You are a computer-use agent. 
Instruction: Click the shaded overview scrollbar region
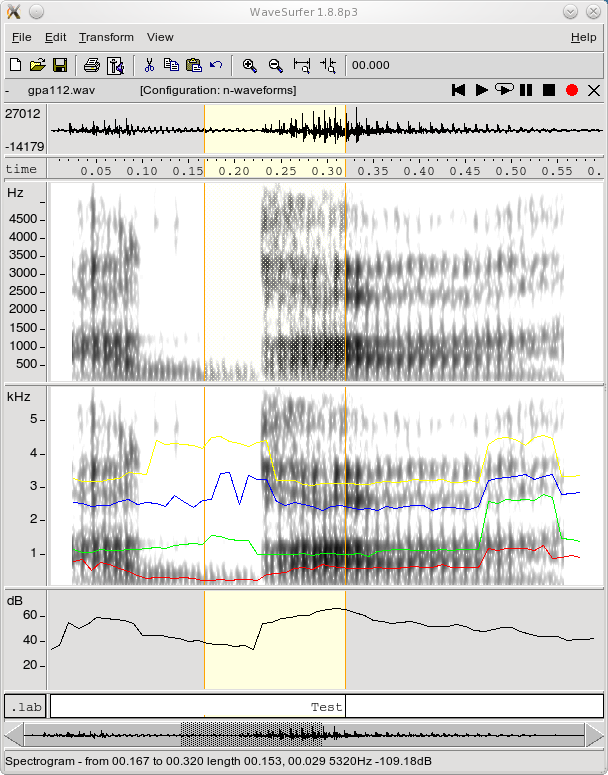[x=252, y=734]
